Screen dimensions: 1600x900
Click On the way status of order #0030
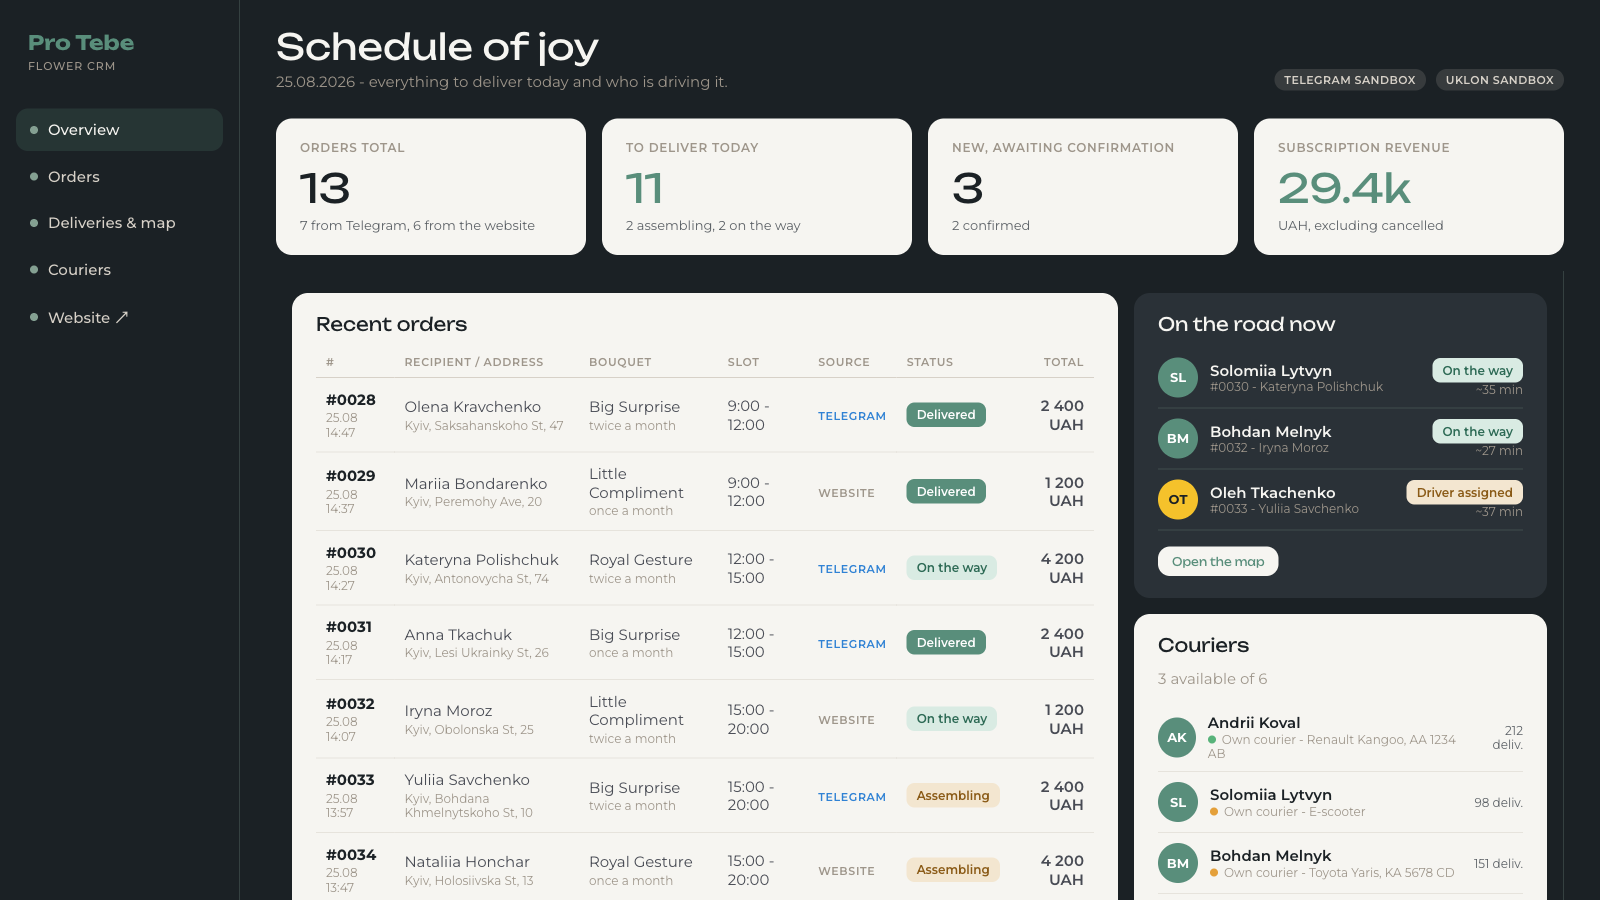[x=952, y=568]
